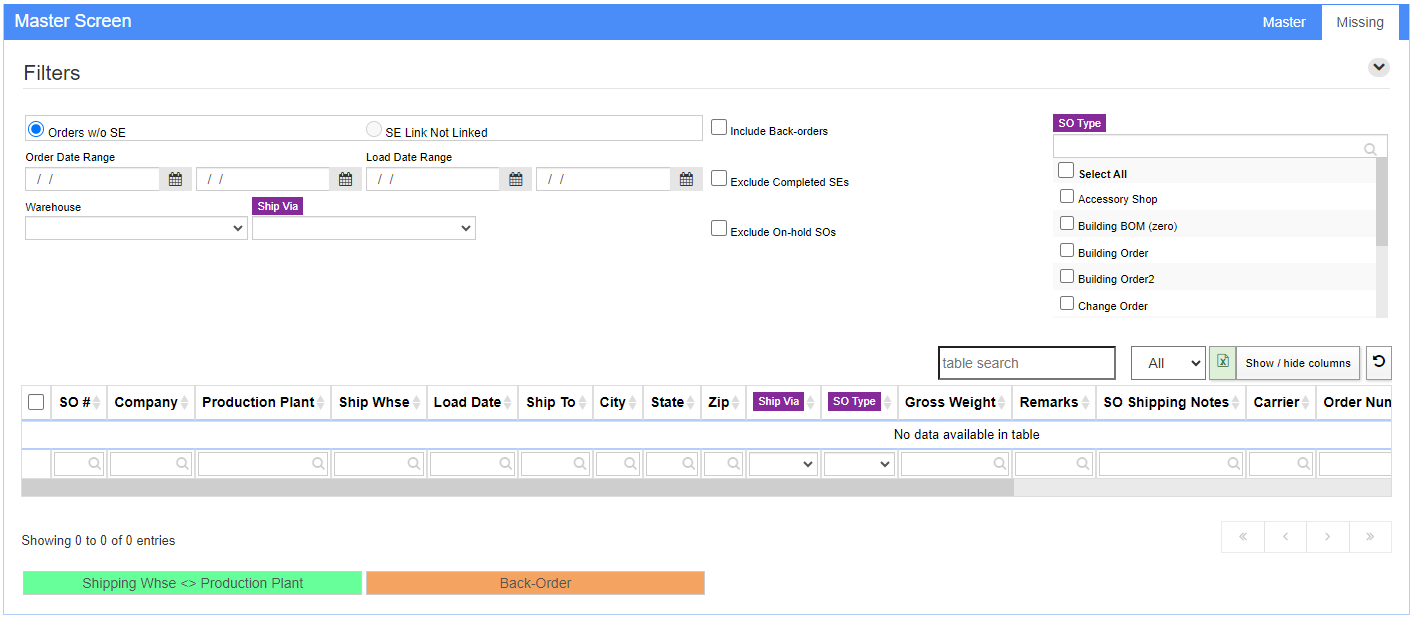Image resolution: width=1413 pixels, height=618 pixels.
Task: Collapse the Filters panel chevron
Action: [1379, 67]
